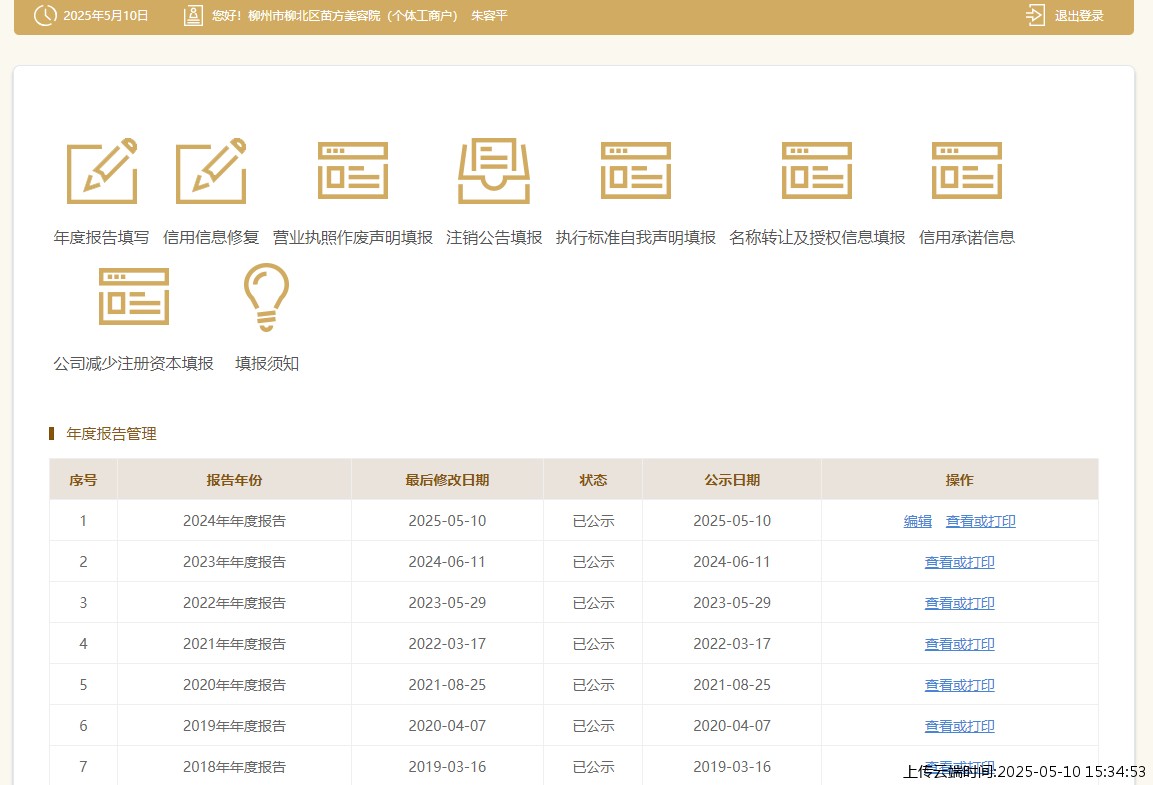Click the 公司减少注册资本填报 label
The height and width of the screenshot is (785, 1153).
coord(134,364)
